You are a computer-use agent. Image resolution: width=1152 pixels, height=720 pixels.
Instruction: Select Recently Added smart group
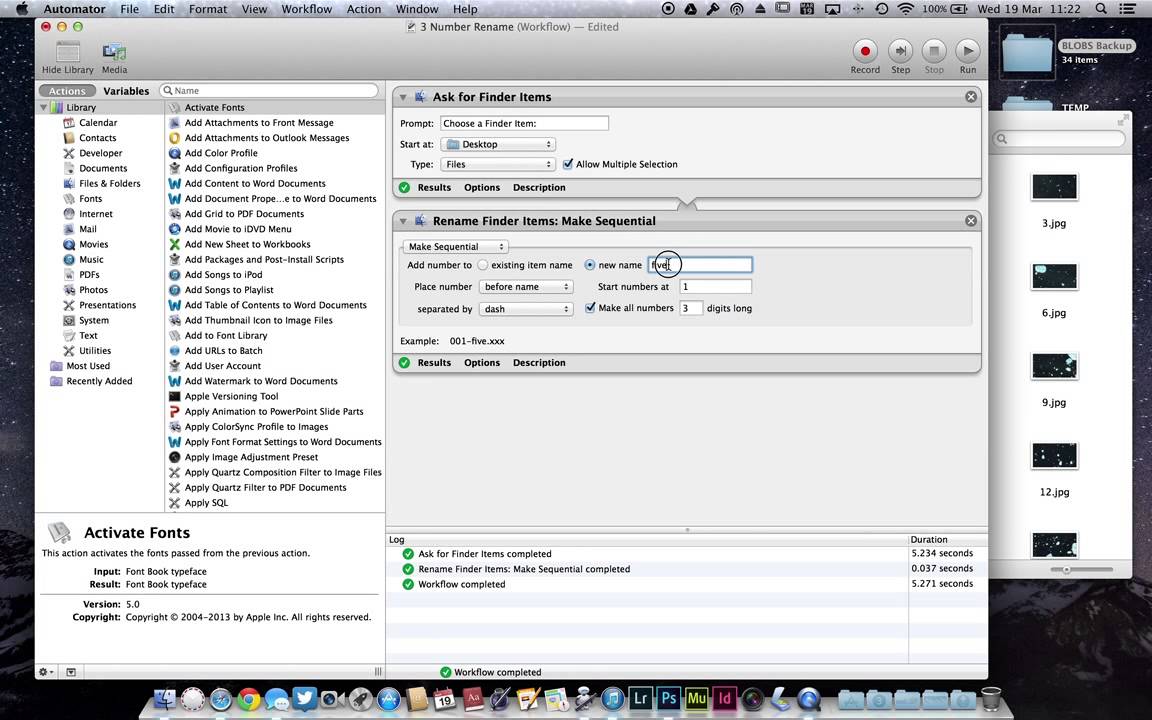(99, 381)
